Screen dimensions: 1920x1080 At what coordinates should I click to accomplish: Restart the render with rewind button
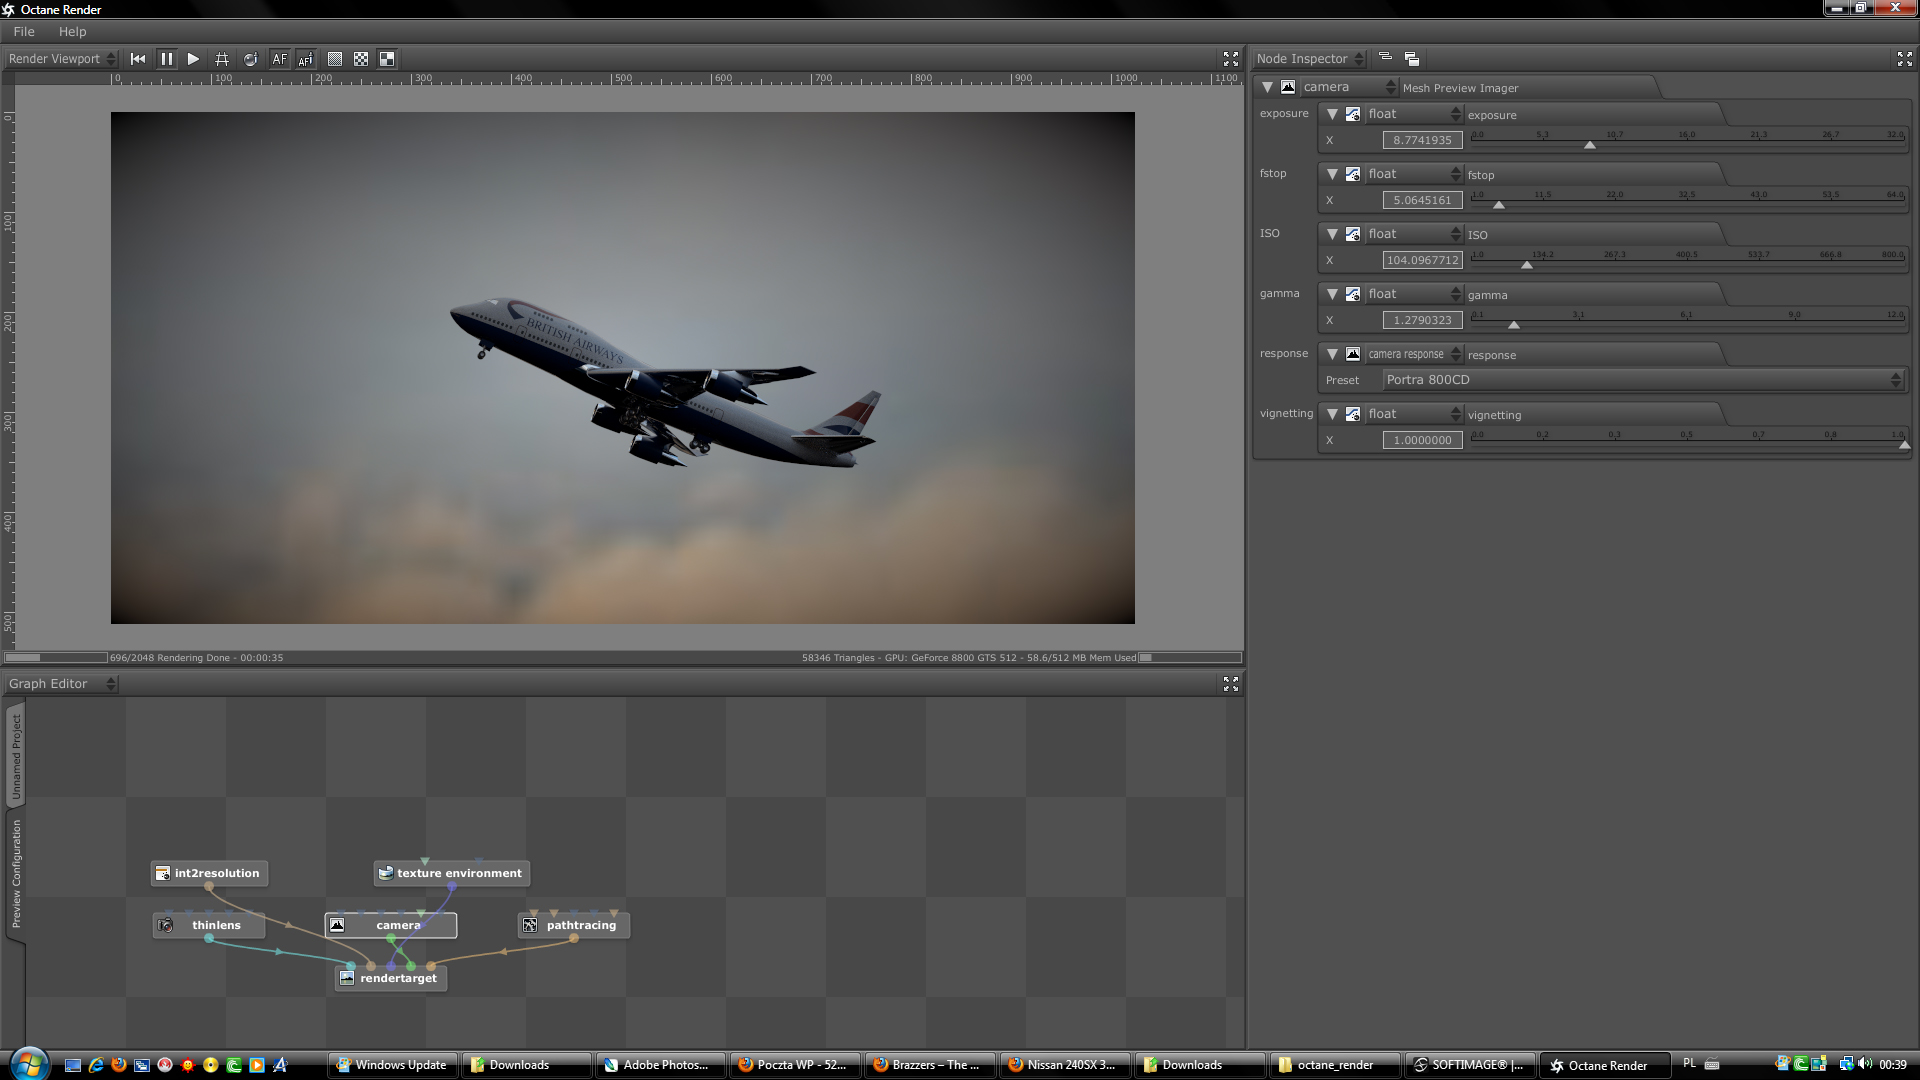138,59
